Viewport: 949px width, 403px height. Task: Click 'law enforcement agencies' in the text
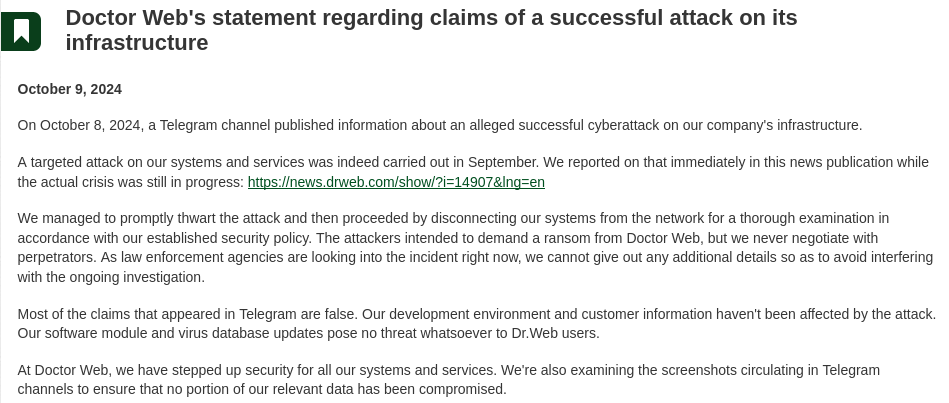[x=202, y=257]
